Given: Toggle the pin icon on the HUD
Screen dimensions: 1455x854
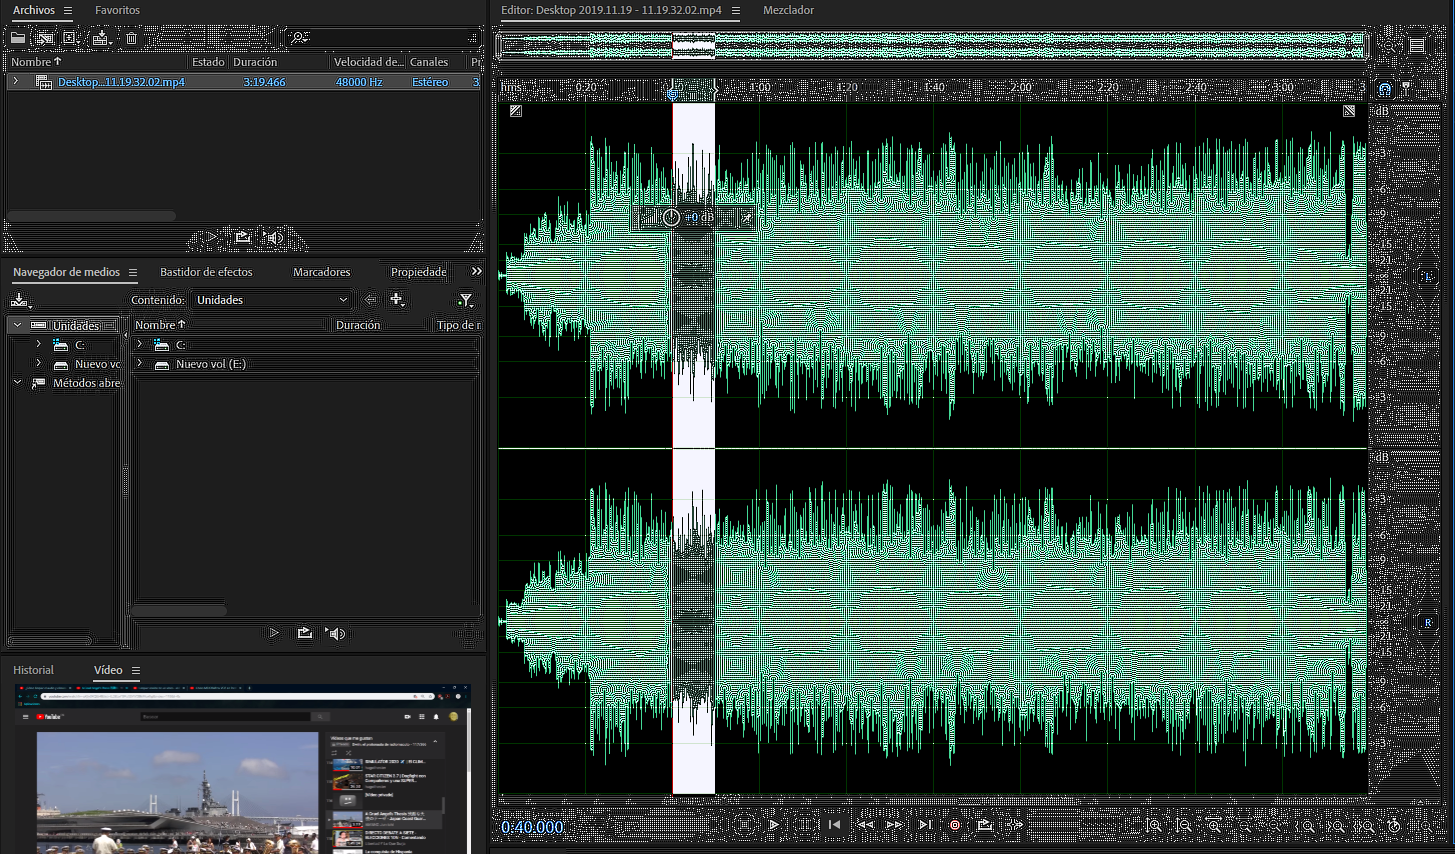Looking at the screenshot, I should click(x=746, y=217).
